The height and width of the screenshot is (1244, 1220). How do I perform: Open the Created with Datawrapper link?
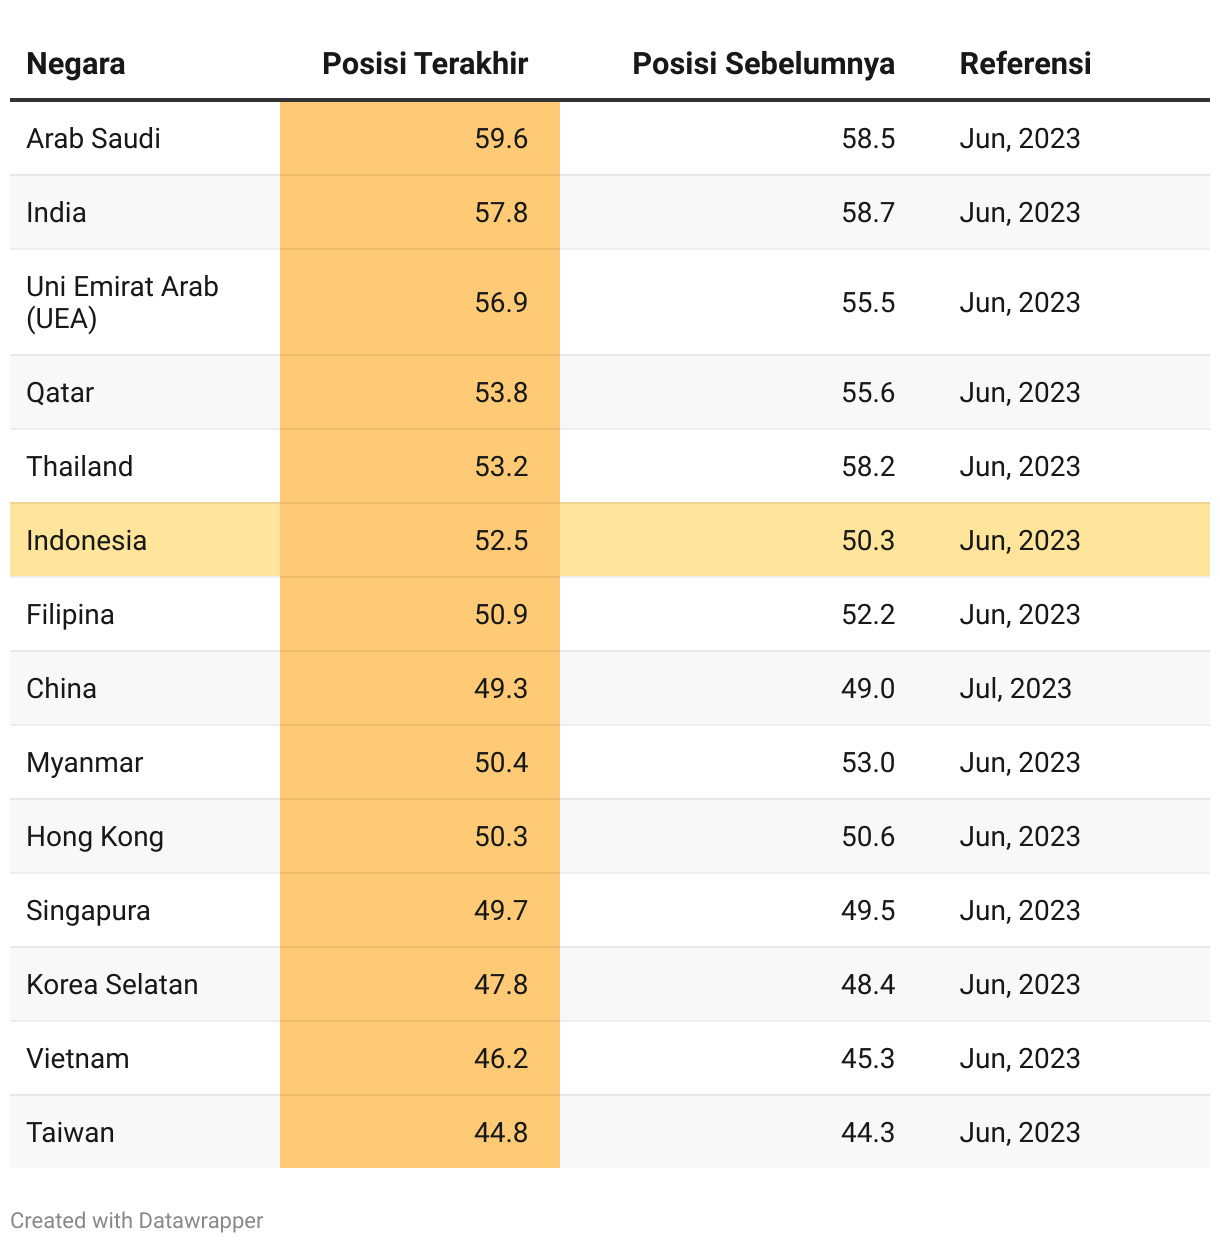[x=137, y=1221]
